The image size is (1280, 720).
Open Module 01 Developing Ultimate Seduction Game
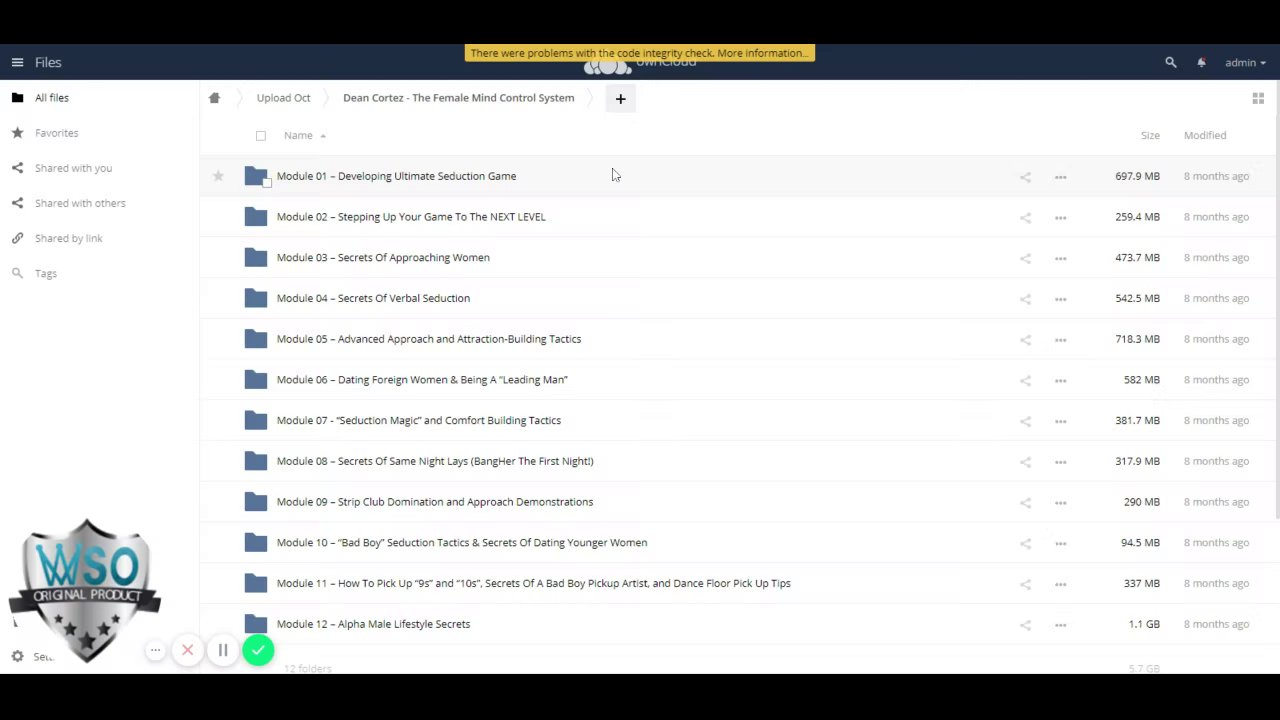tap(396, 176)
